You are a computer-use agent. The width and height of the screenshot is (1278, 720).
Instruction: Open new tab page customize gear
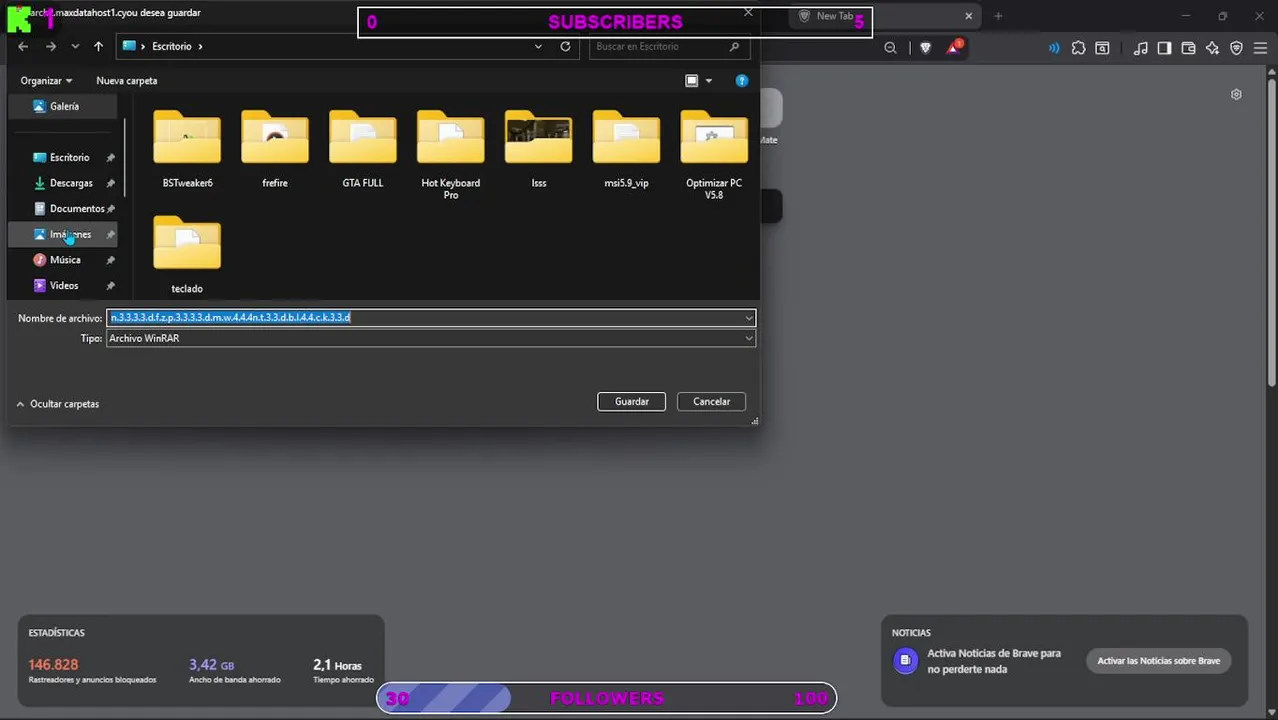(x=1236, y=94)
